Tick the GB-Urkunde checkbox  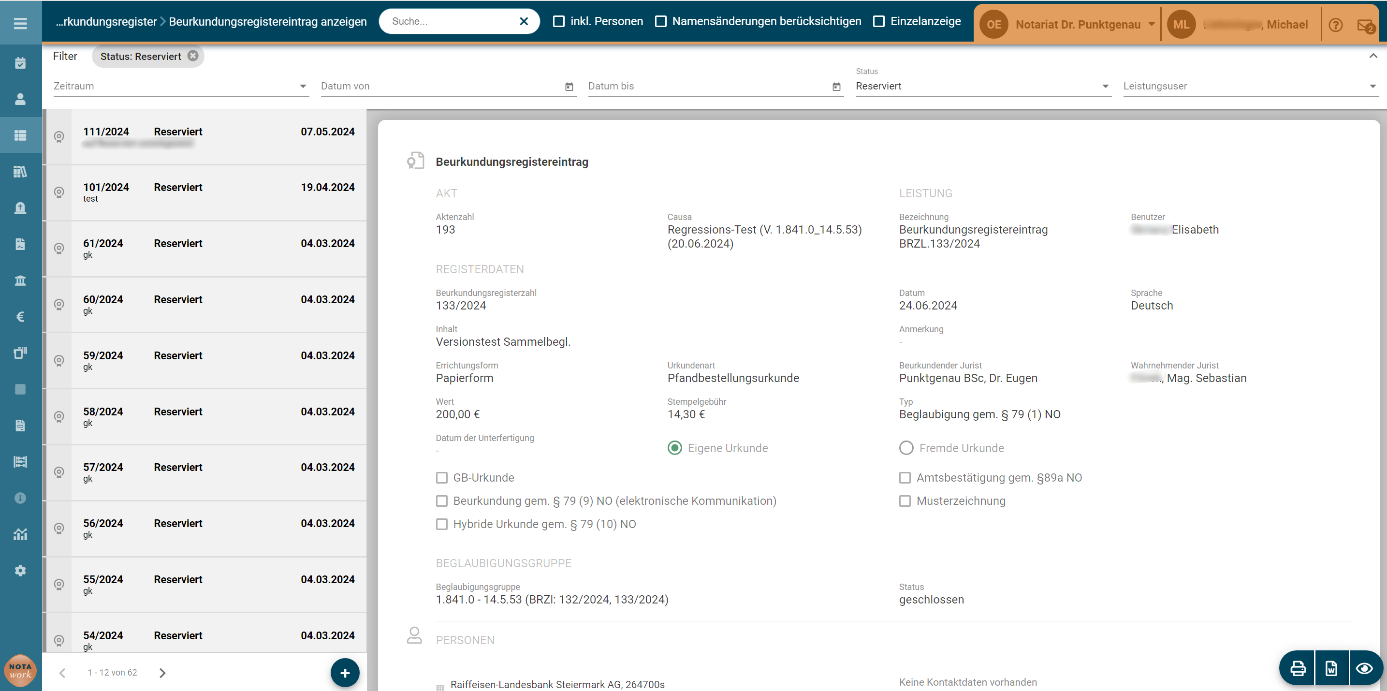pyautogui.click(x=442, y=478)
